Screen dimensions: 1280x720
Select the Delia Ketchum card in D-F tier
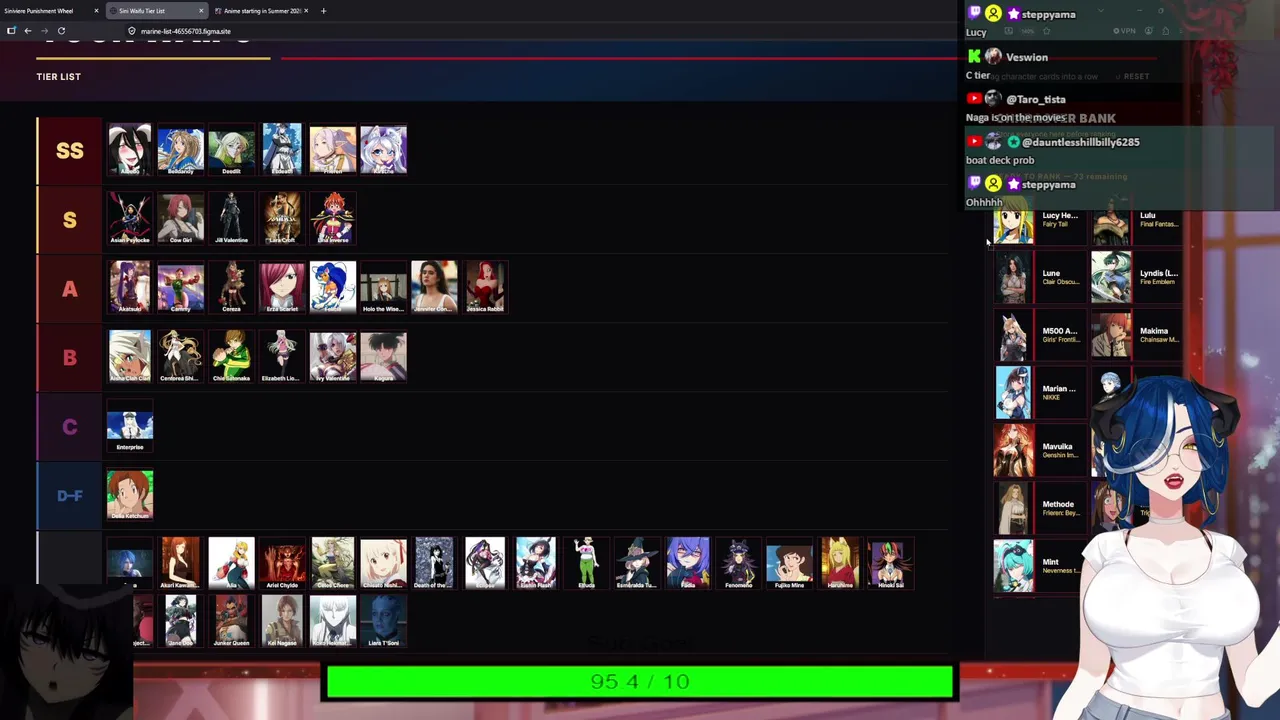[x=130, y=495]
